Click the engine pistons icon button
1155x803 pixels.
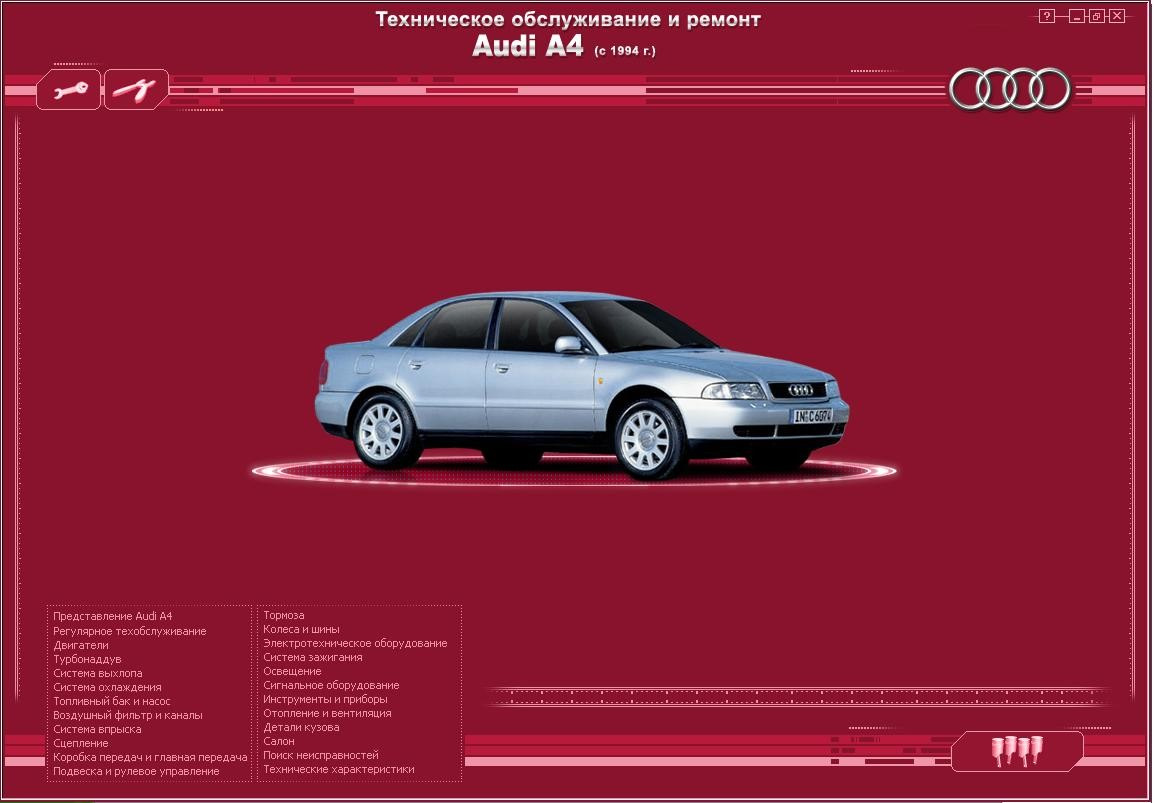click(1017, 751)
